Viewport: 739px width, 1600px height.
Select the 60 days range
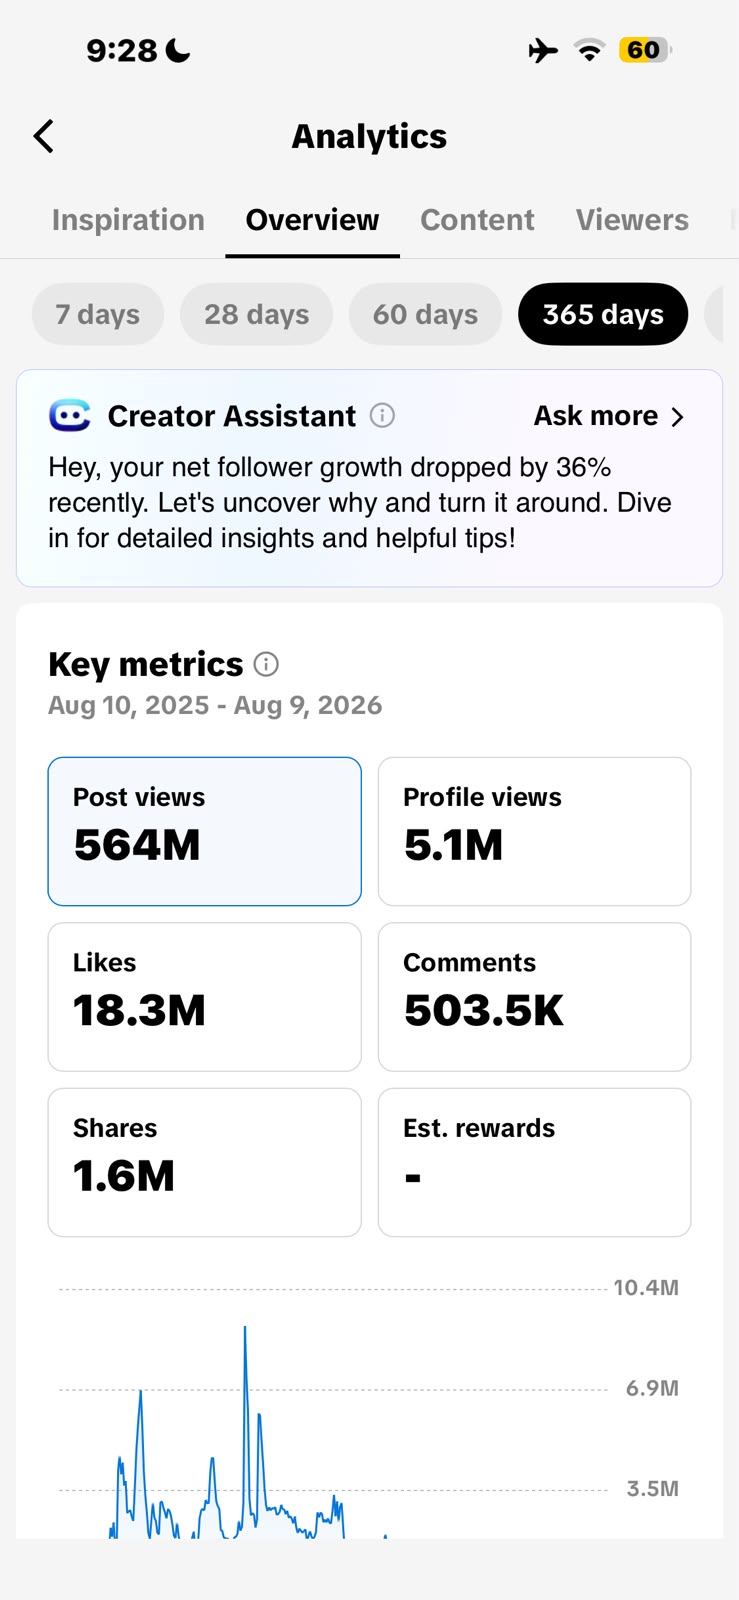coord(425,314)
